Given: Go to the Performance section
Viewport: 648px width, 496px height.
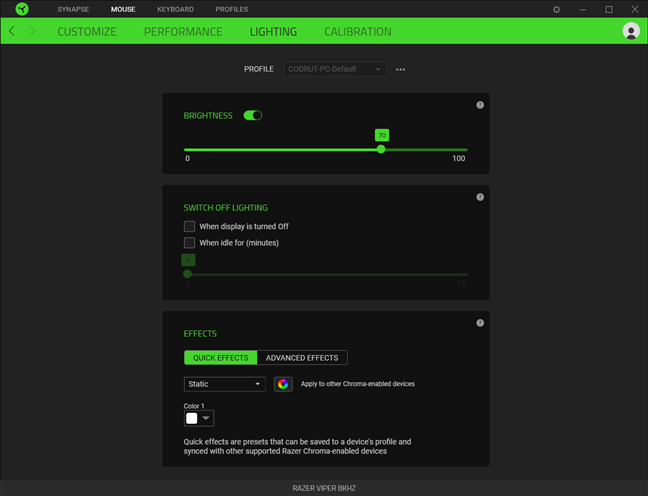Looking at the screenshot, I should (x=183, y=31).
